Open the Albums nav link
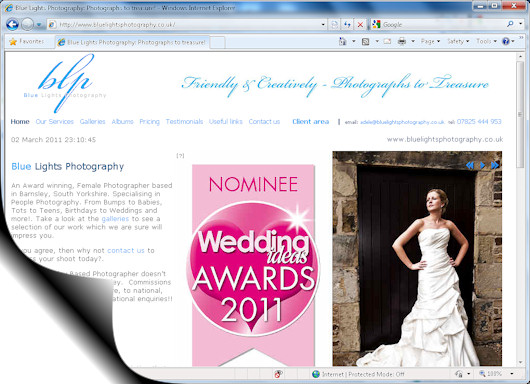Image resolution: width=530 pixels, height=384 pixels. coord(122,122)
